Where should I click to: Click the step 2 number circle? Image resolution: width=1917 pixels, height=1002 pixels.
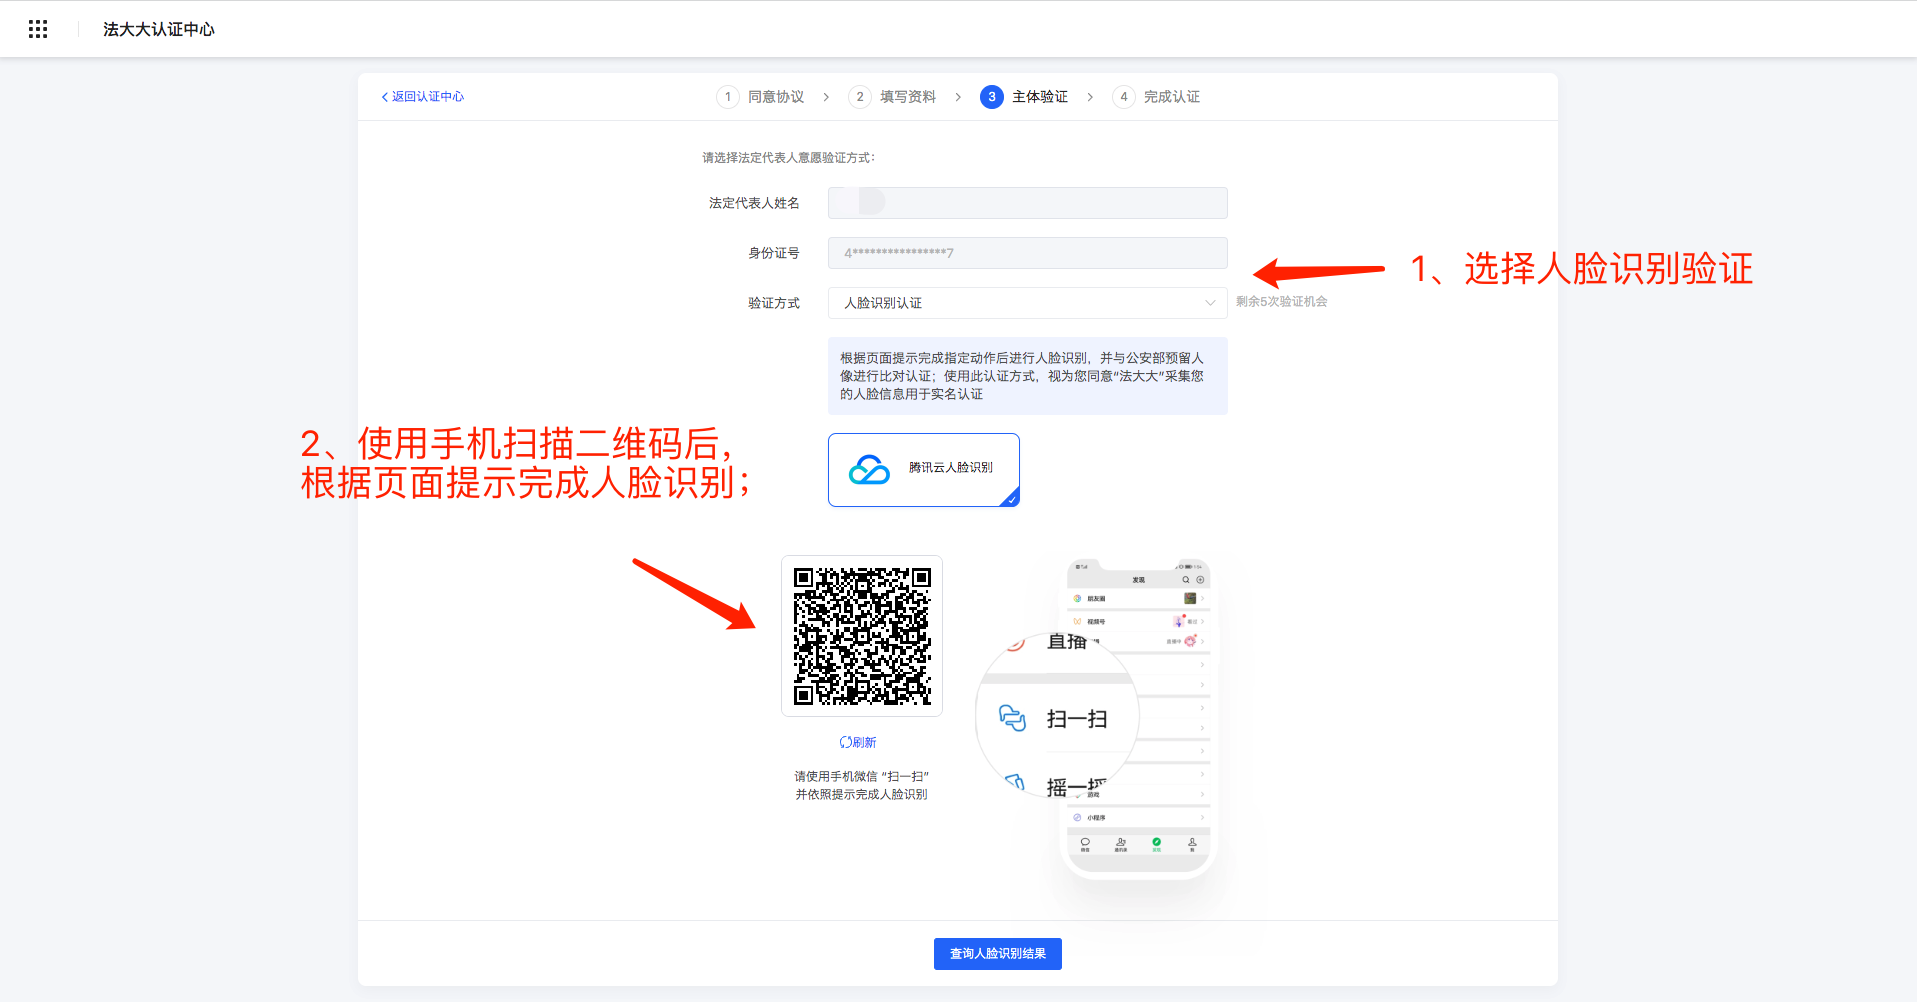coord(860,97)
